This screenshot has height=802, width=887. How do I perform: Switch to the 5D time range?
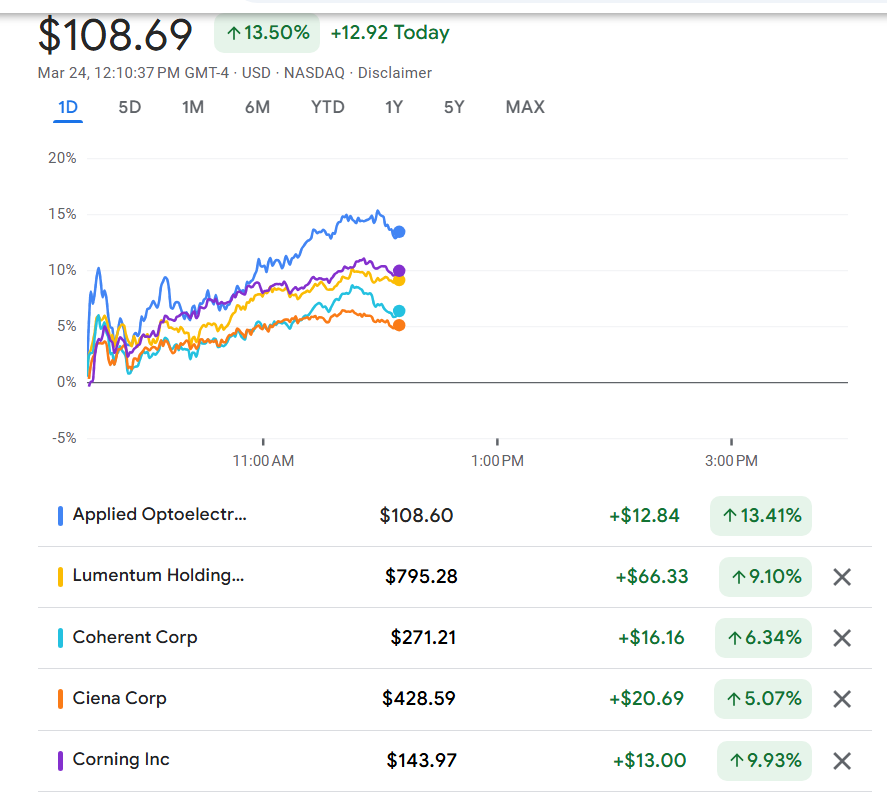pos(130,107)
